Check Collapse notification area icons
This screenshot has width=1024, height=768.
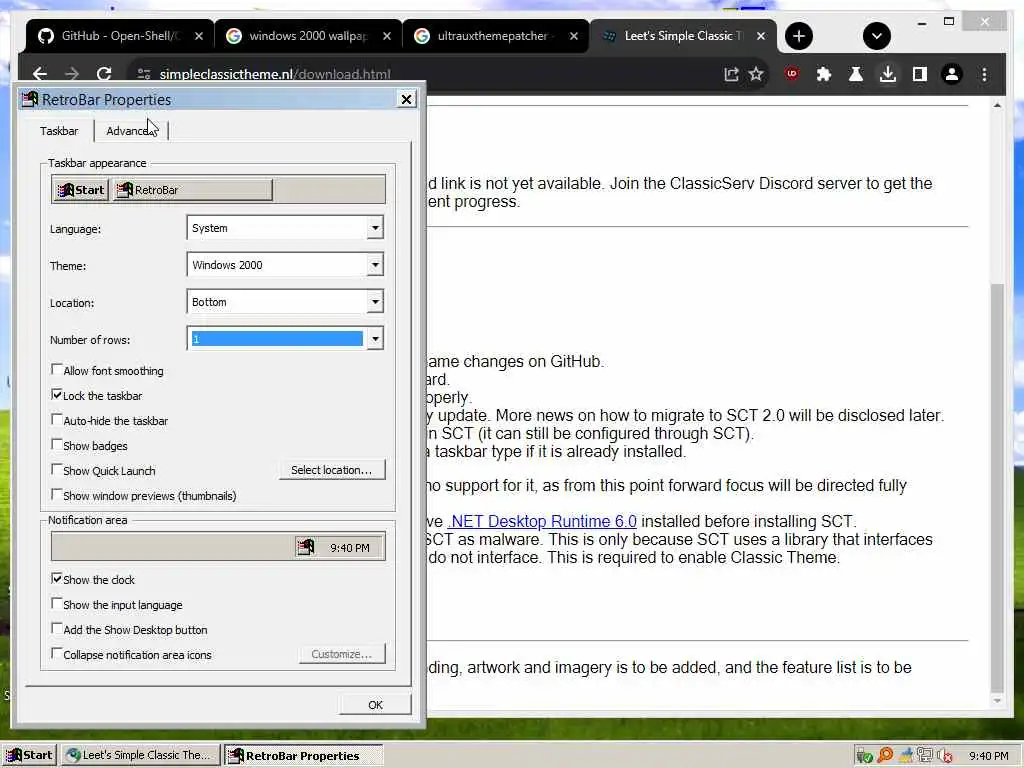coord(57,654)
